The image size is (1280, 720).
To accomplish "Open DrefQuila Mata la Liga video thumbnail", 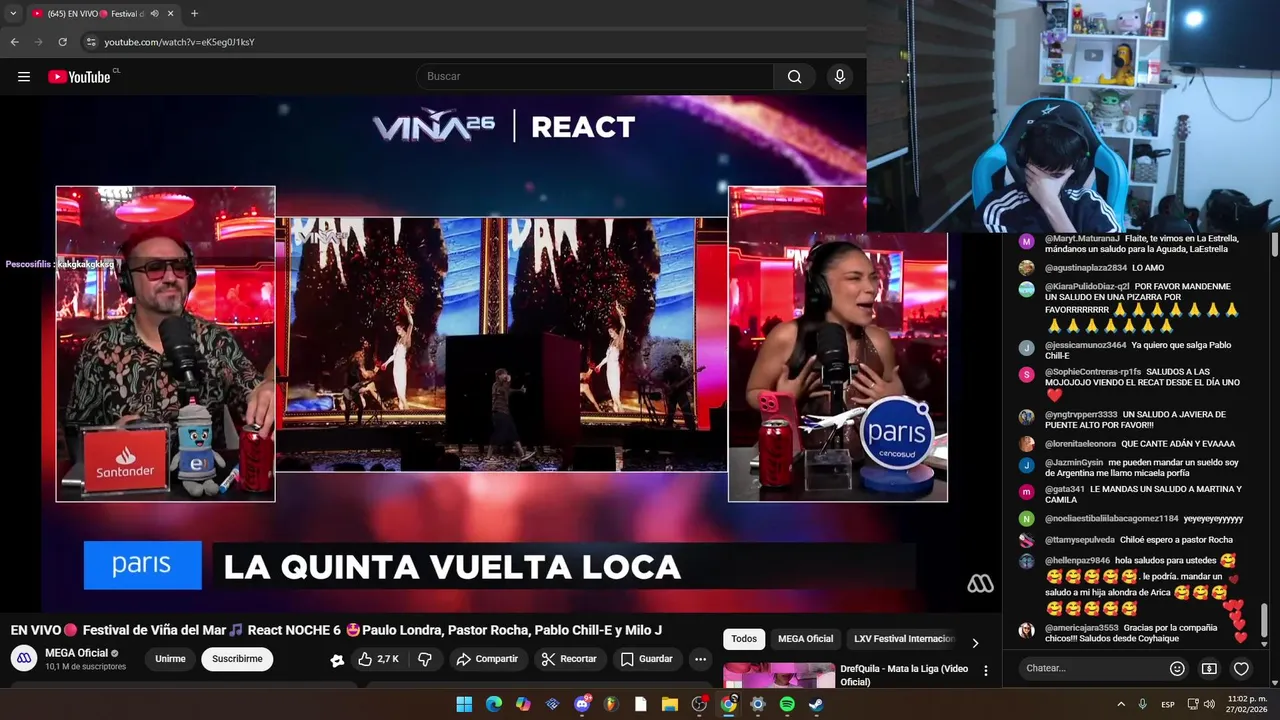I will pos(779,675).
